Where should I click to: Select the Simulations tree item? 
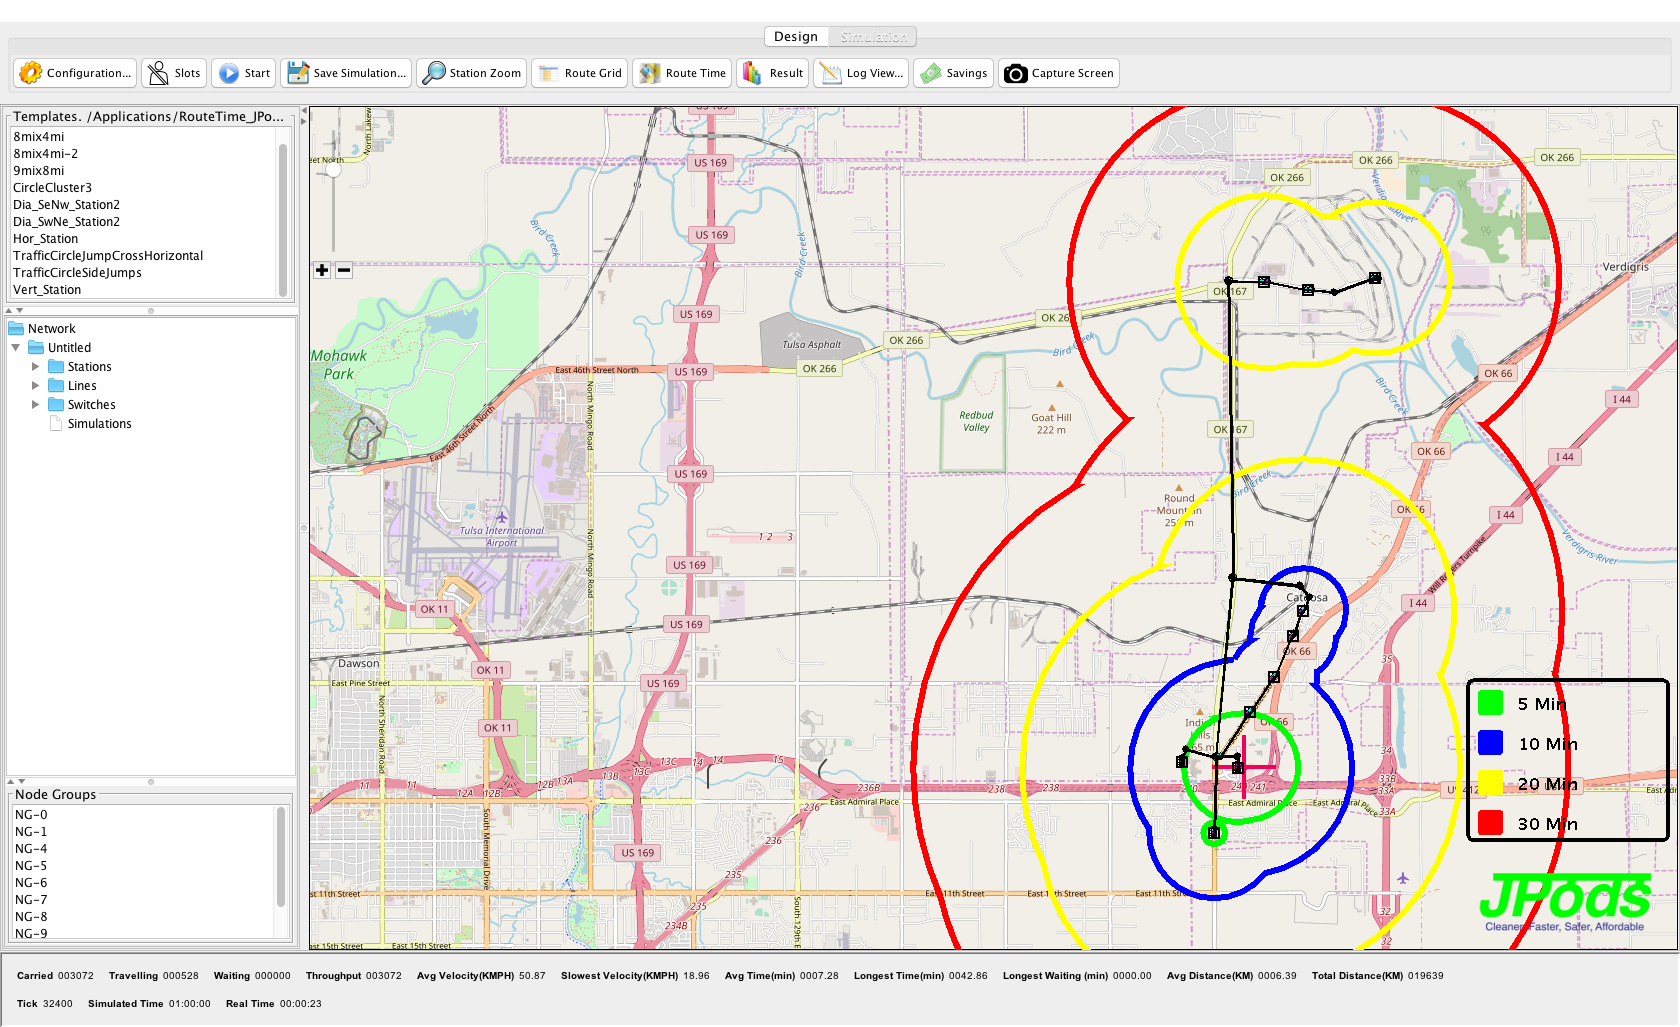(99, 424)
